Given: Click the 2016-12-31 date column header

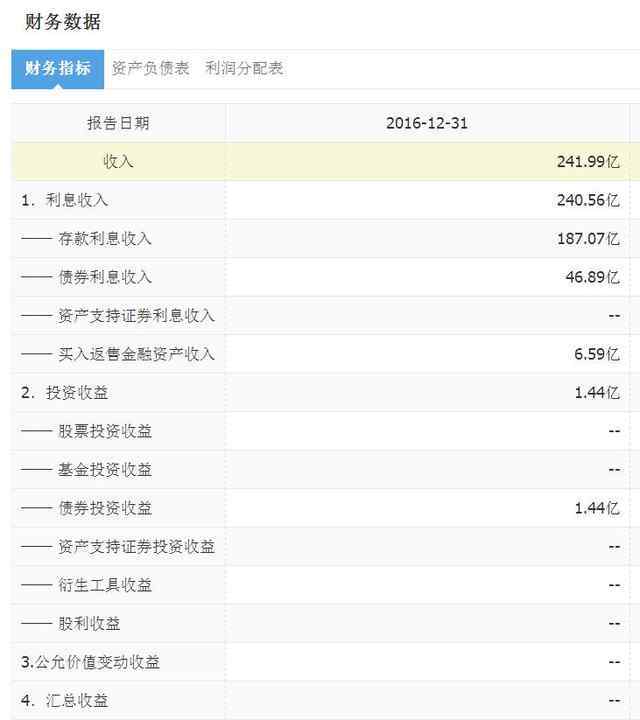Looking at the screenshot, I should click(x=427, y=123).
